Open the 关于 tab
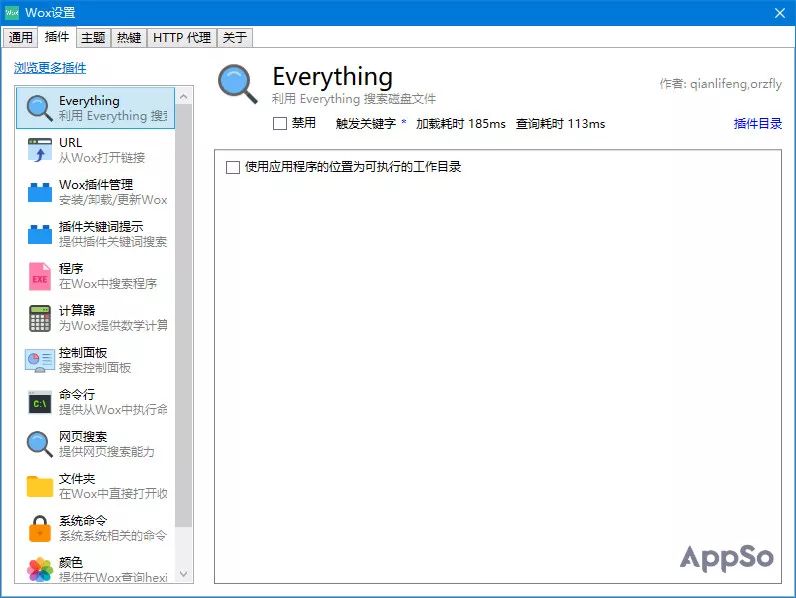This screenshot has height=598, width=796. (235, 38)
